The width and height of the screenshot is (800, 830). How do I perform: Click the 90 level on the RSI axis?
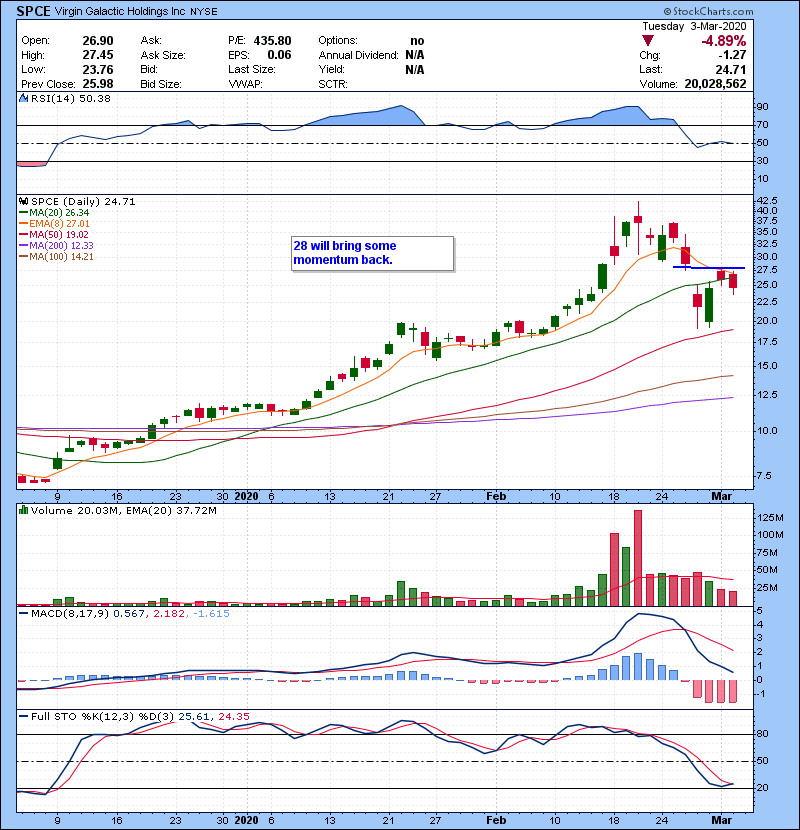762,107
